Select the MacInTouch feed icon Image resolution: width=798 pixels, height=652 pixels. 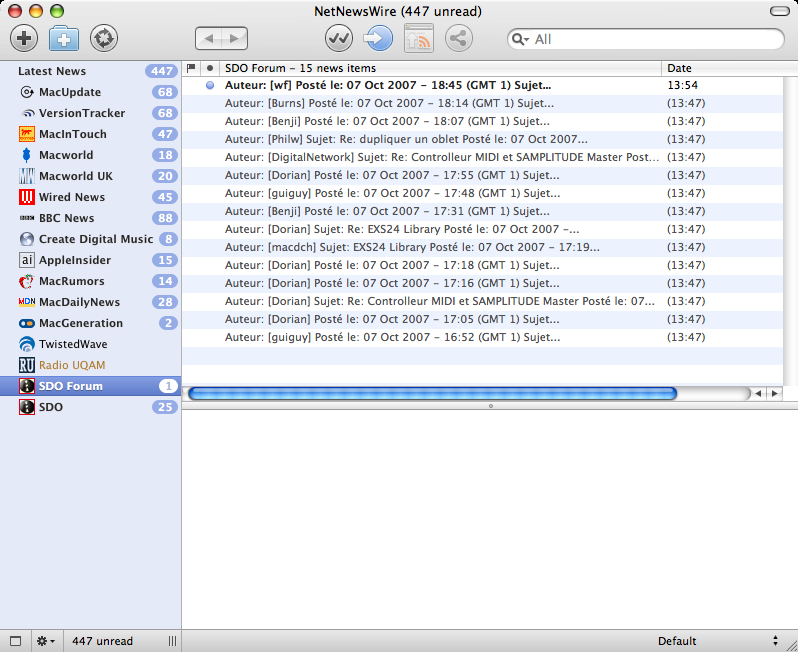coord(26,134)
